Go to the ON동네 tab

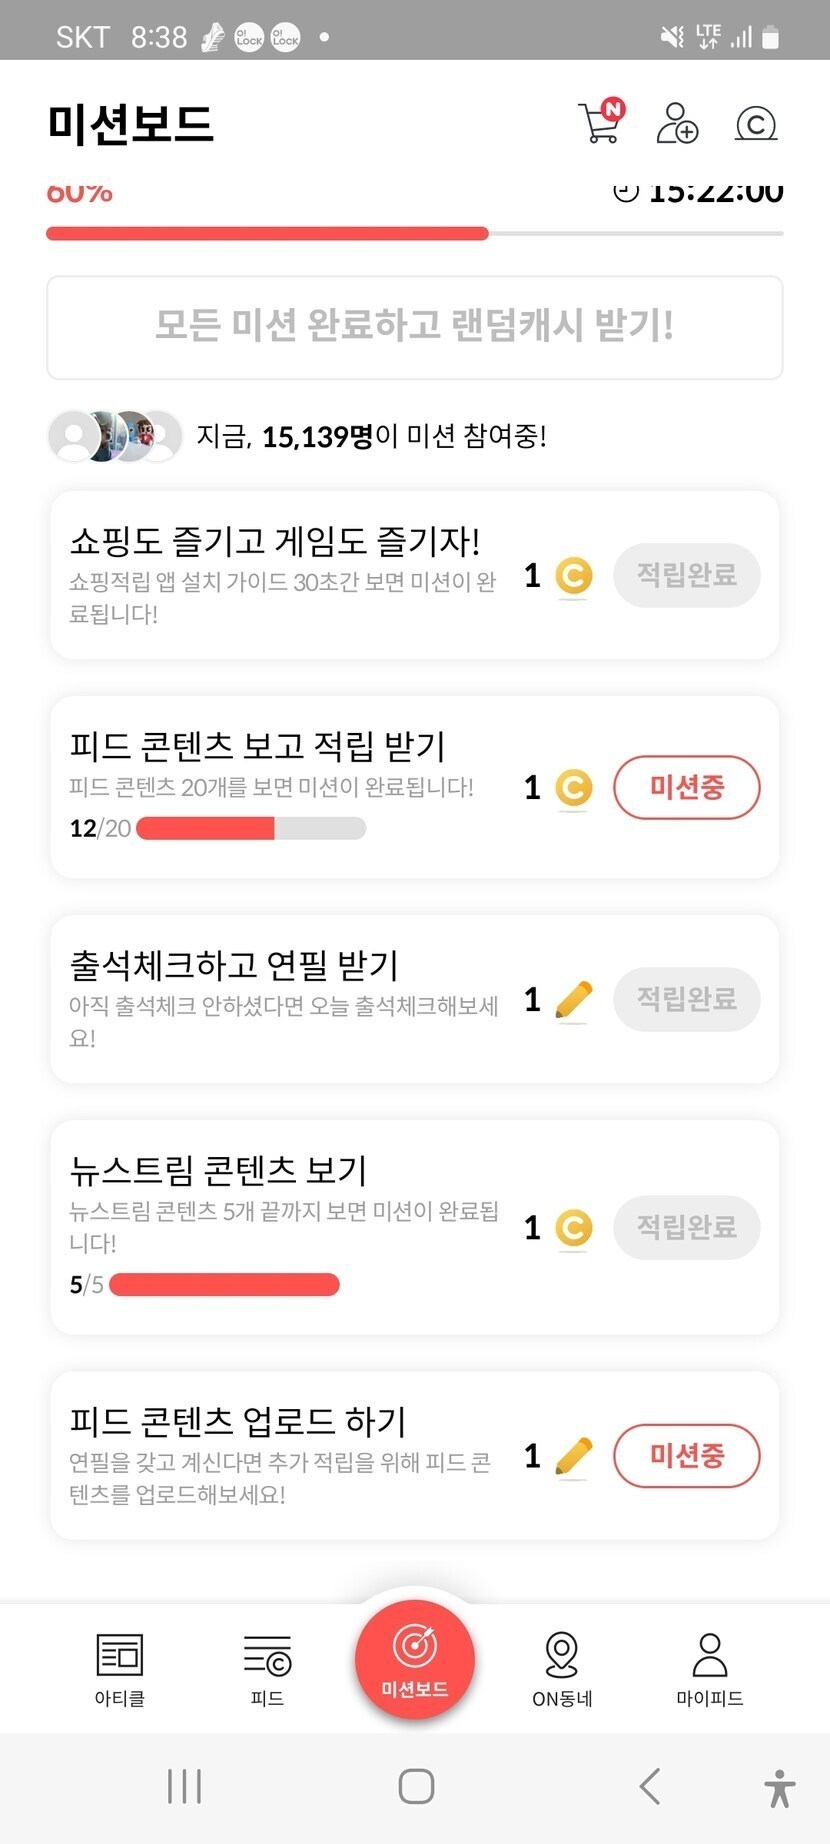click(x=562, y=1669)
